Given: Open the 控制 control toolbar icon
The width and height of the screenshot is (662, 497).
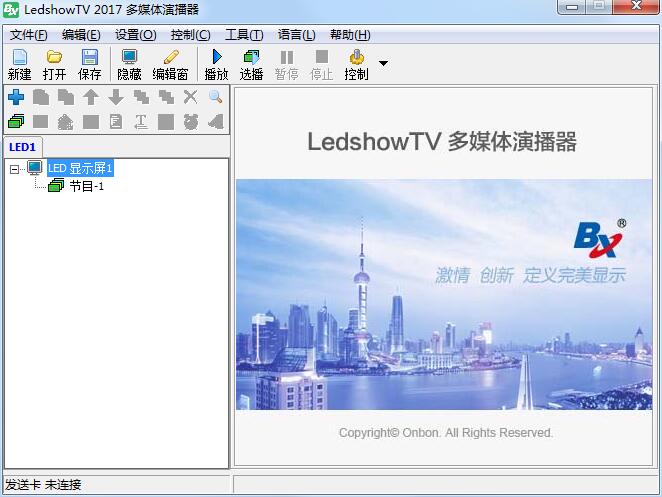Looking at the screenshot, I should (356, 64).
